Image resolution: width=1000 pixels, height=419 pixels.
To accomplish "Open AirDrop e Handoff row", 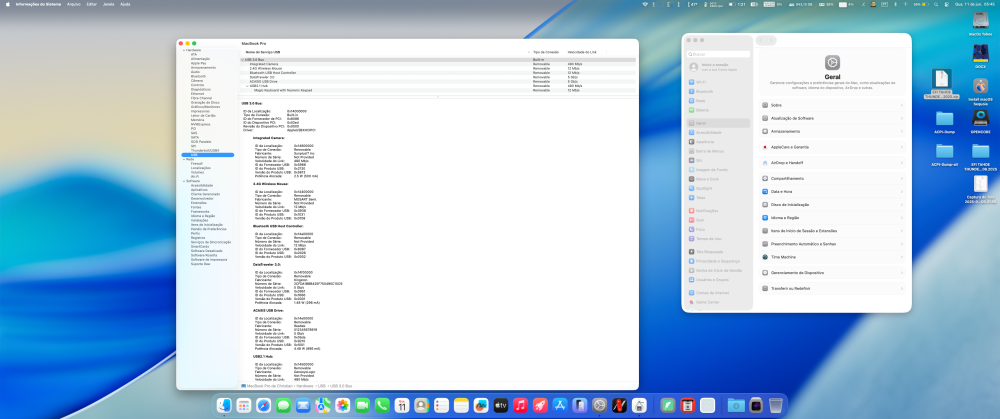I will (x=832, y=163).
